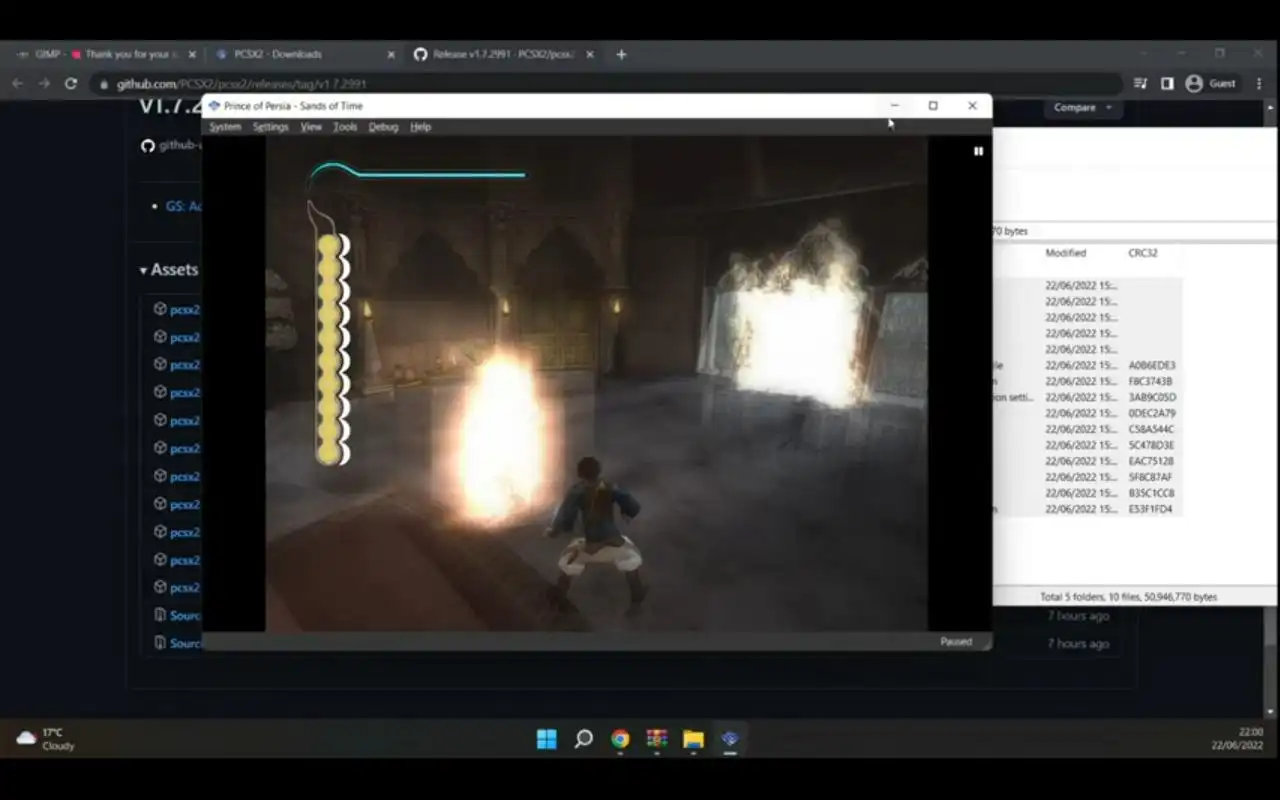Sort archive list by Modified column

(x=1066, y=253)
